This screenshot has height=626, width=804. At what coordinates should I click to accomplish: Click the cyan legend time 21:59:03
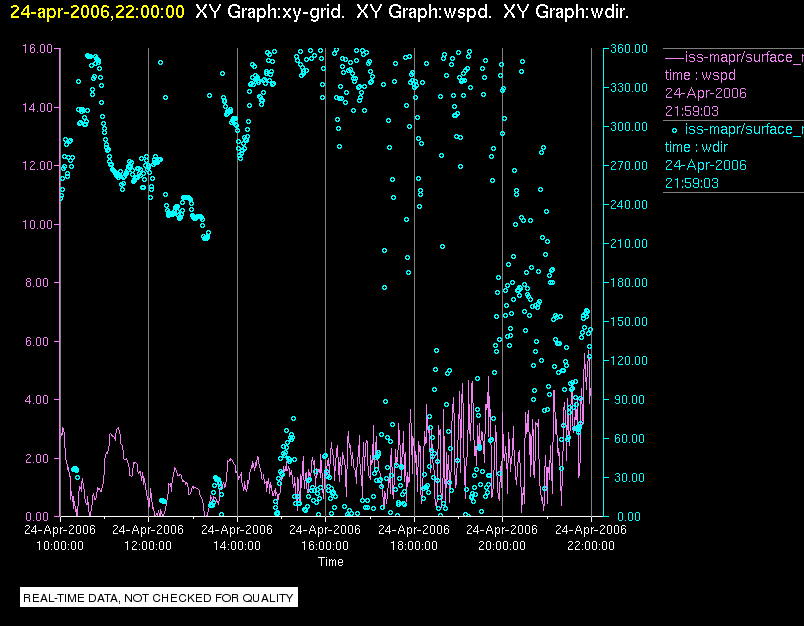point(692,184)
